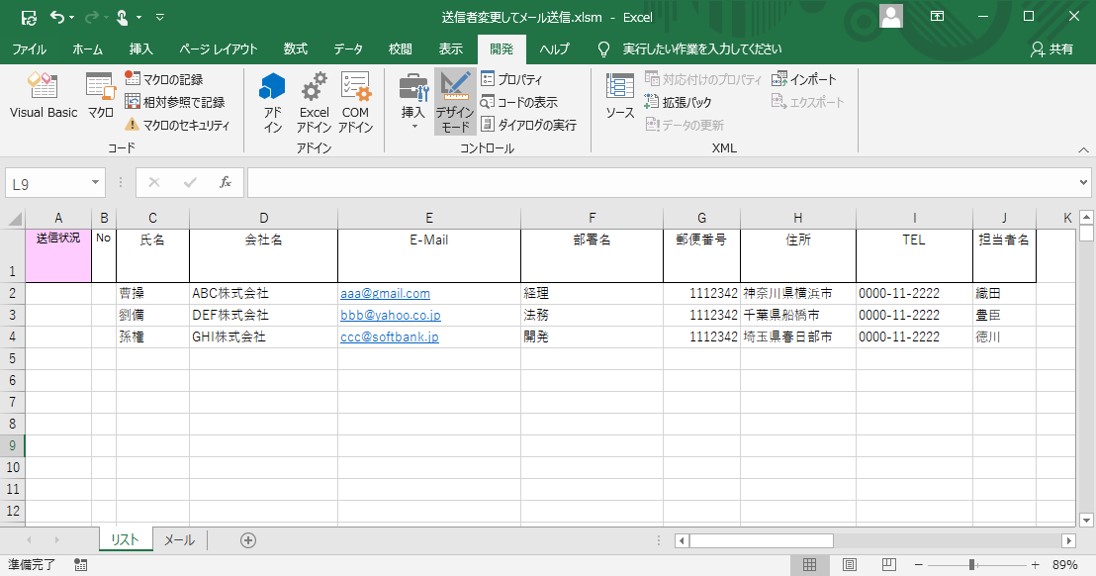The image size is (1096, 576).
Task: Switch to the メール sheet tab
Action: [180, 540]
